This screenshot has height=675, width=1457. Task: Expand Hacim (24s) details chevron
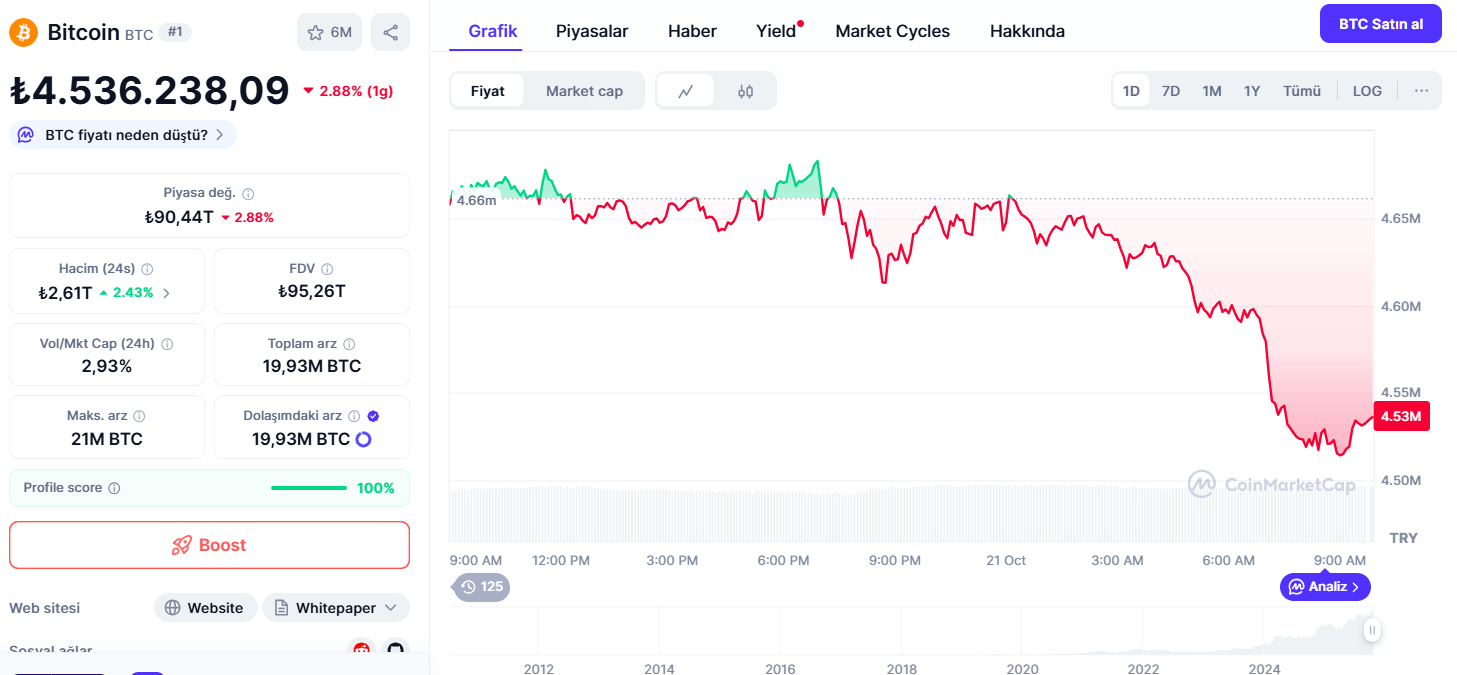(166, 293)
